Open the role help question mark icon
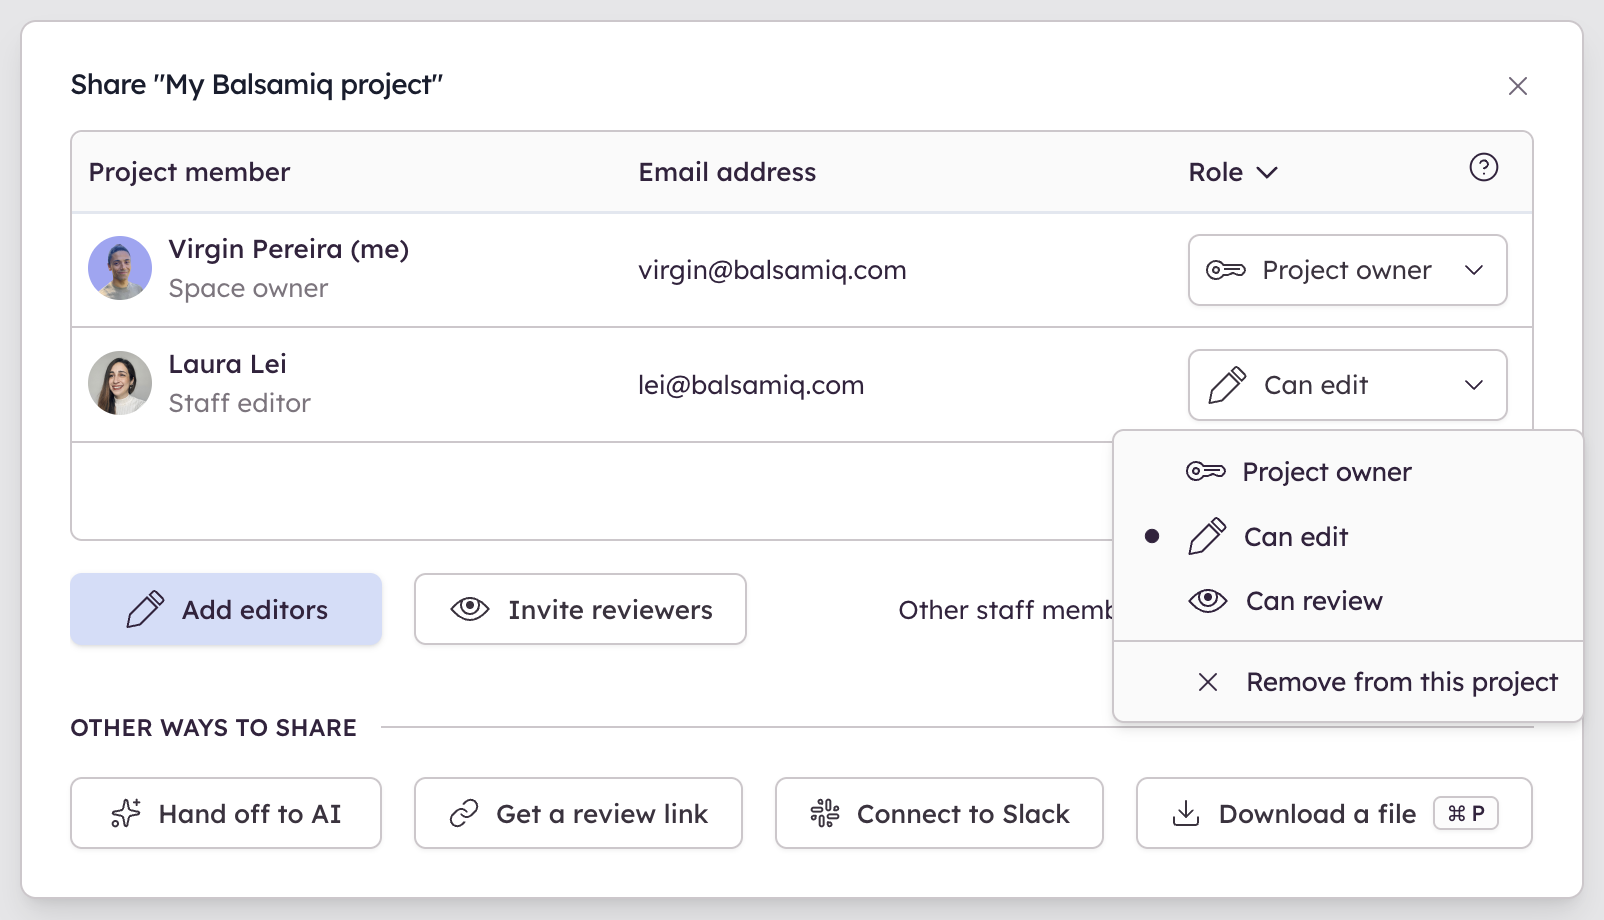 1483,167
